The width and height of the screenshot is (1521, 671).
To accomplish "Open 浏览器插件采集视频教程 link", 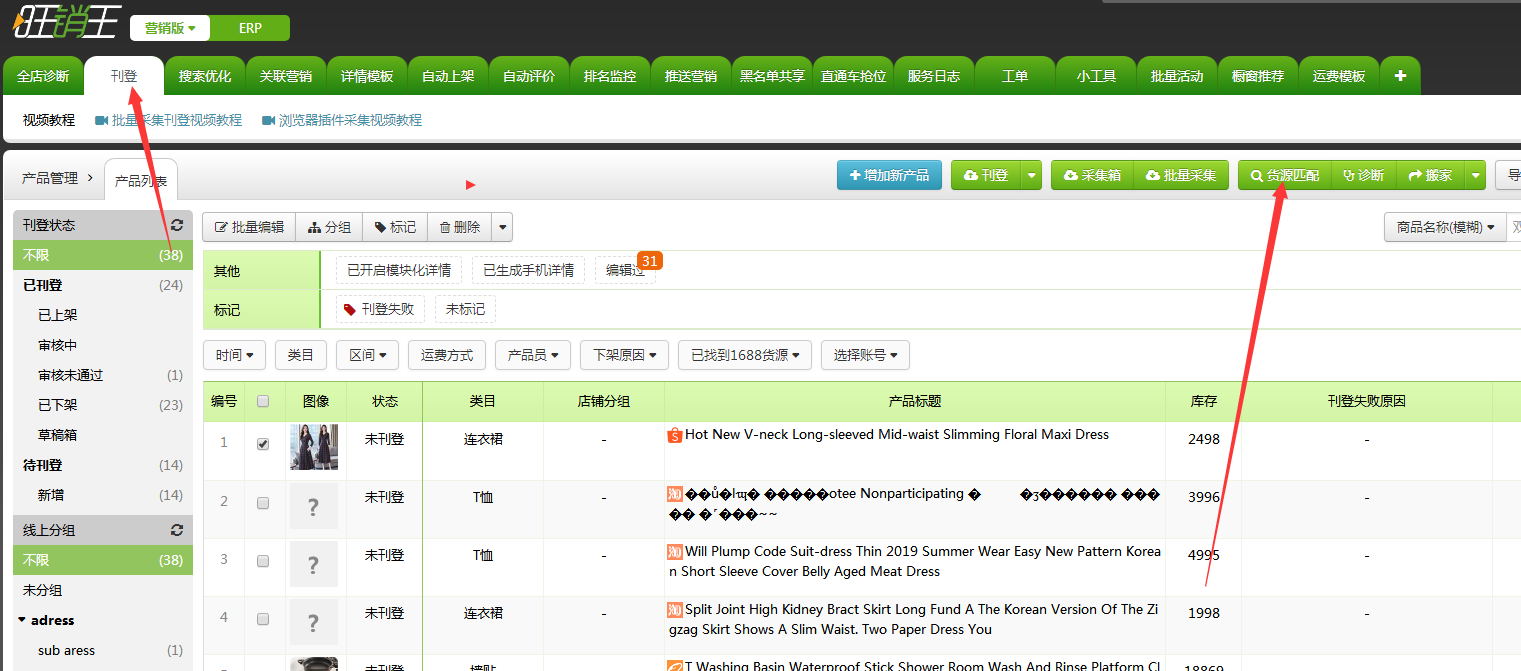I will click(x=342, y=120).
